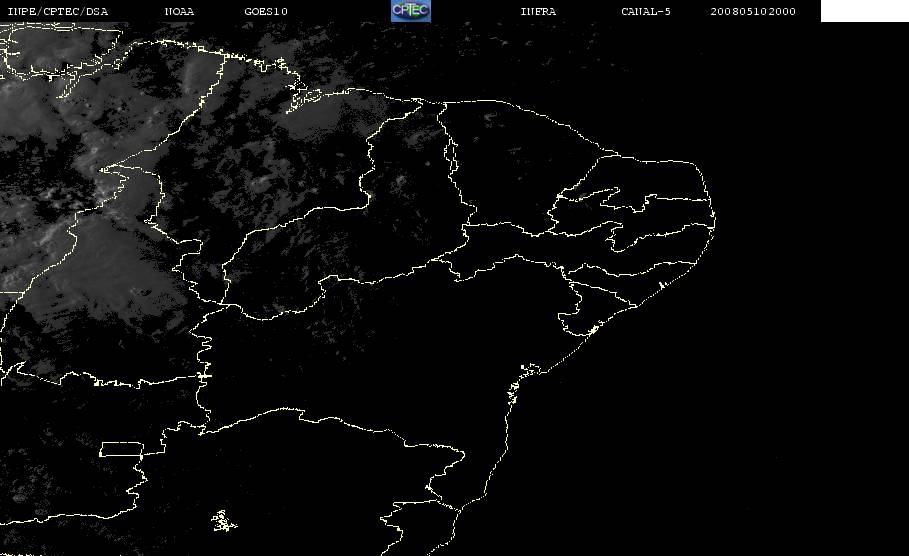Screen dimensions: 909x556
Task: Click the INFRA channel type label
Action: 538,12
